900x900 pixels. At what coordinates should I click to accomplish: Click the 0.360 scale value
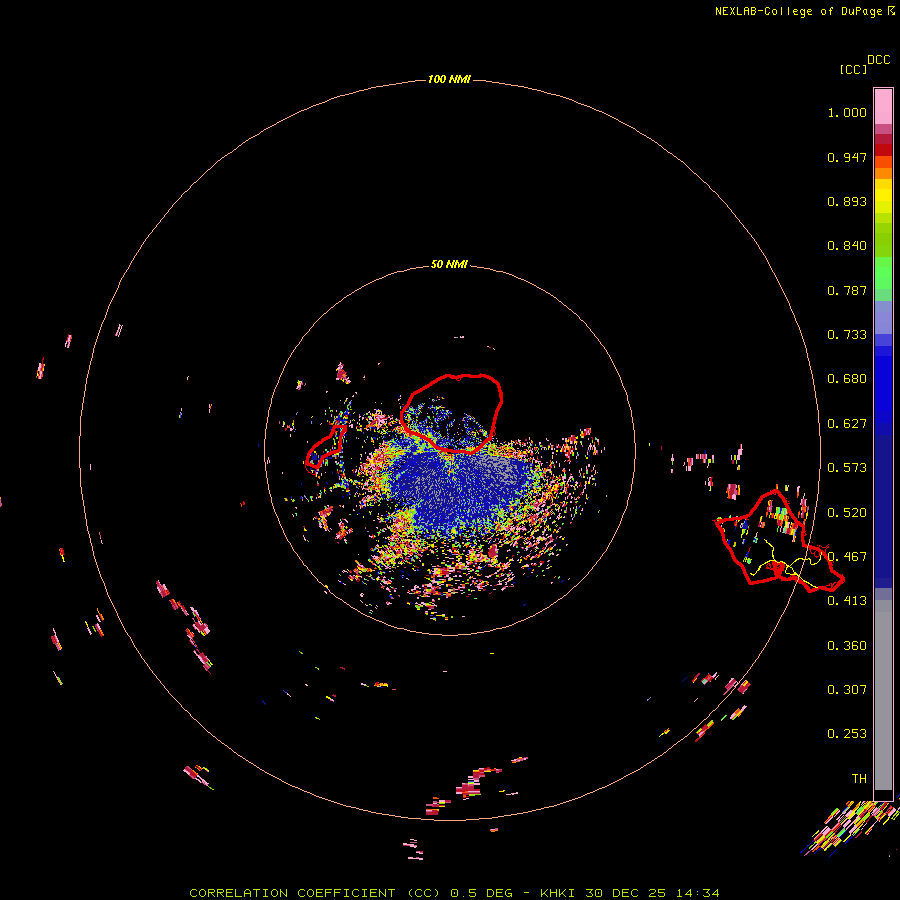tap(847, 646)
